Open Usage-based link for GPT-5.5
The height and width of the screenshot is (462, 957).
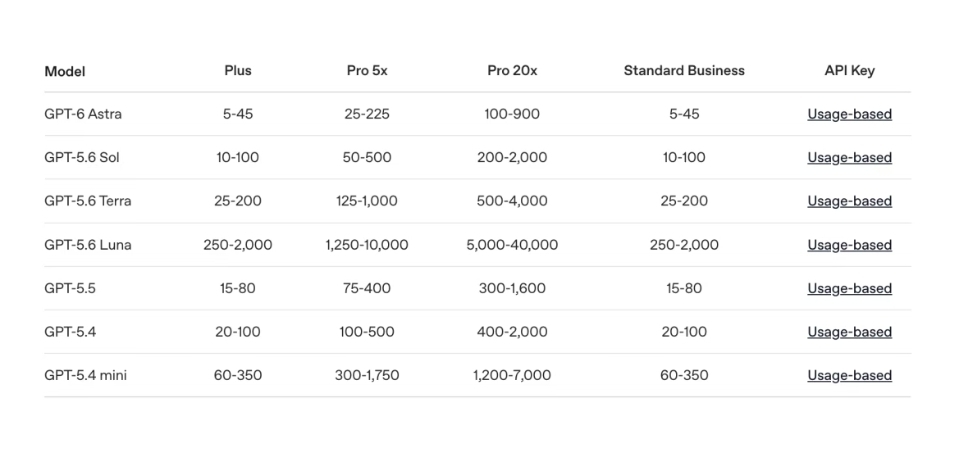pos(850,288)
